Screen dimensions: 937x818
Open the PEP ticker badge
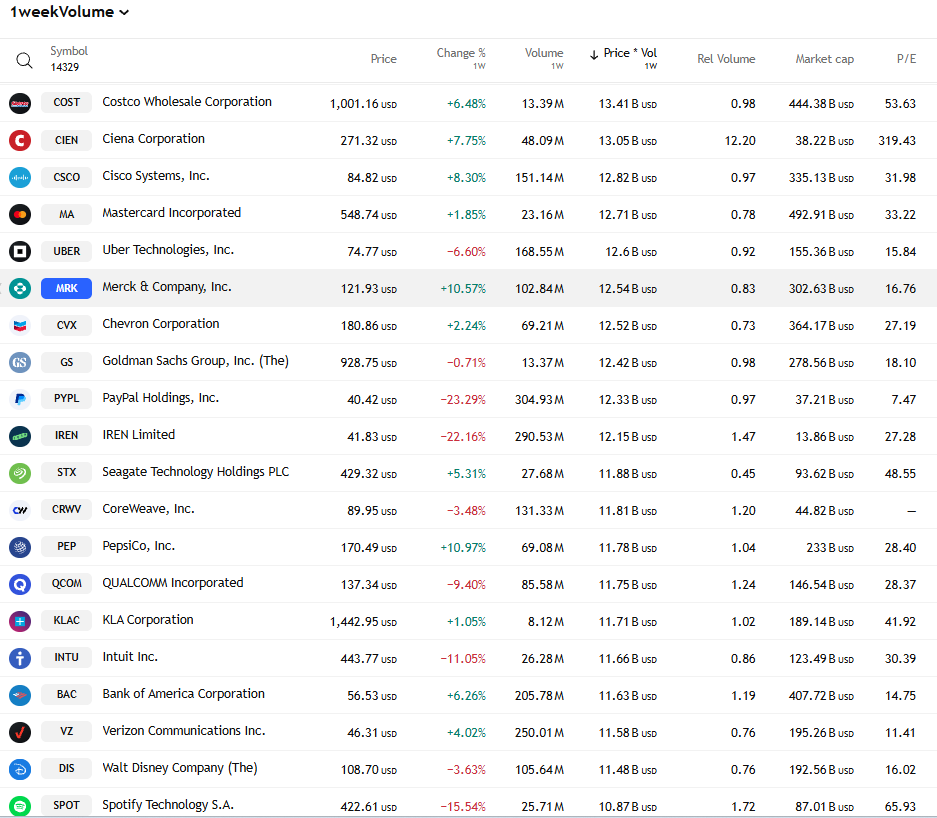pyautogui.click(x=66, y=547)
